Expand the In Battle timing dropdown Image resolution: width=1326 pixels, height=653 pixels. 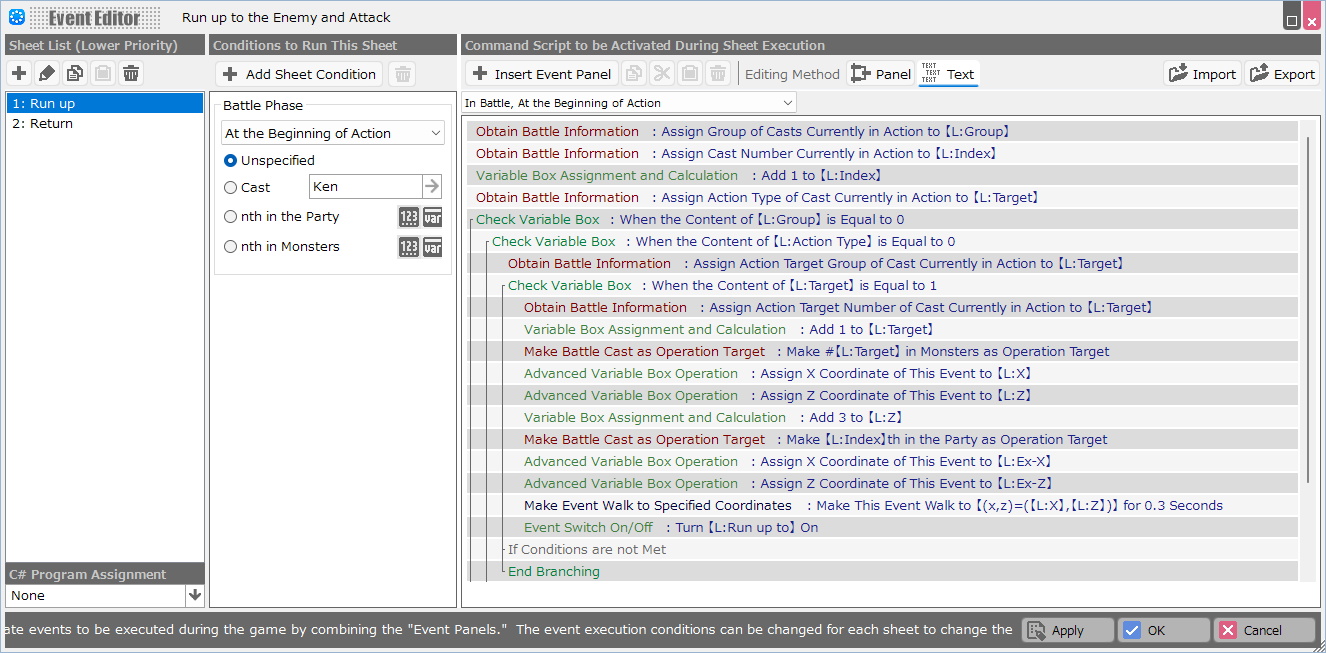[x=629, y=102]
